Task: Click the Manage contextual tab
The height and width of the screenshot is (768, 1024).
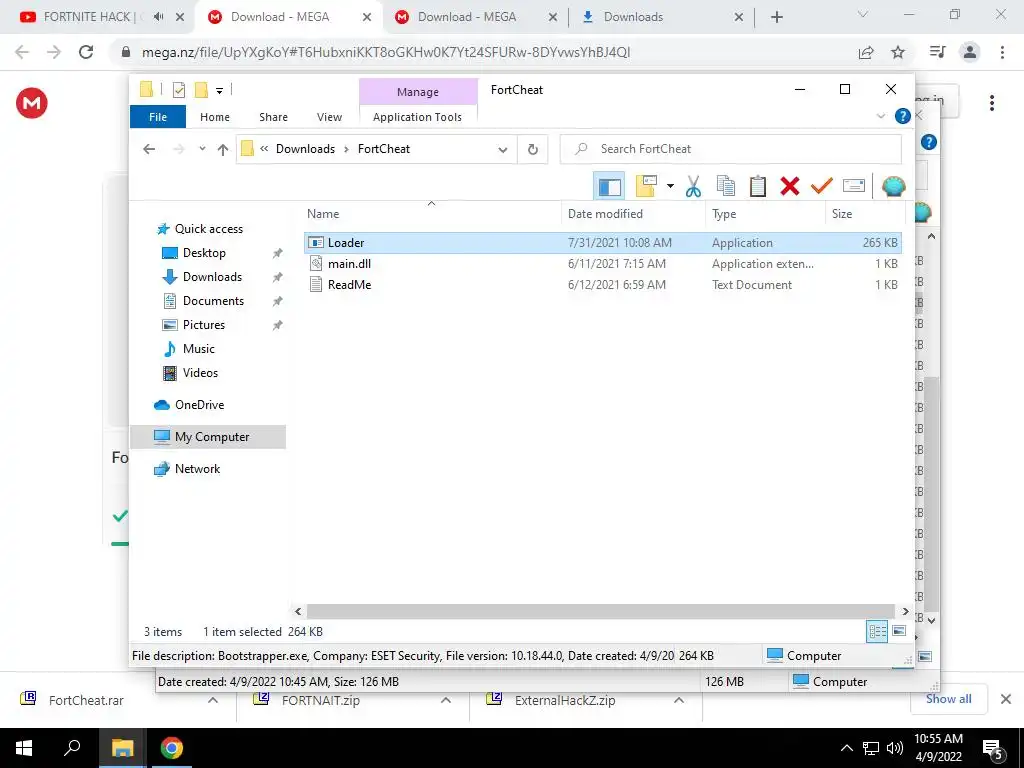Action: 418,92
